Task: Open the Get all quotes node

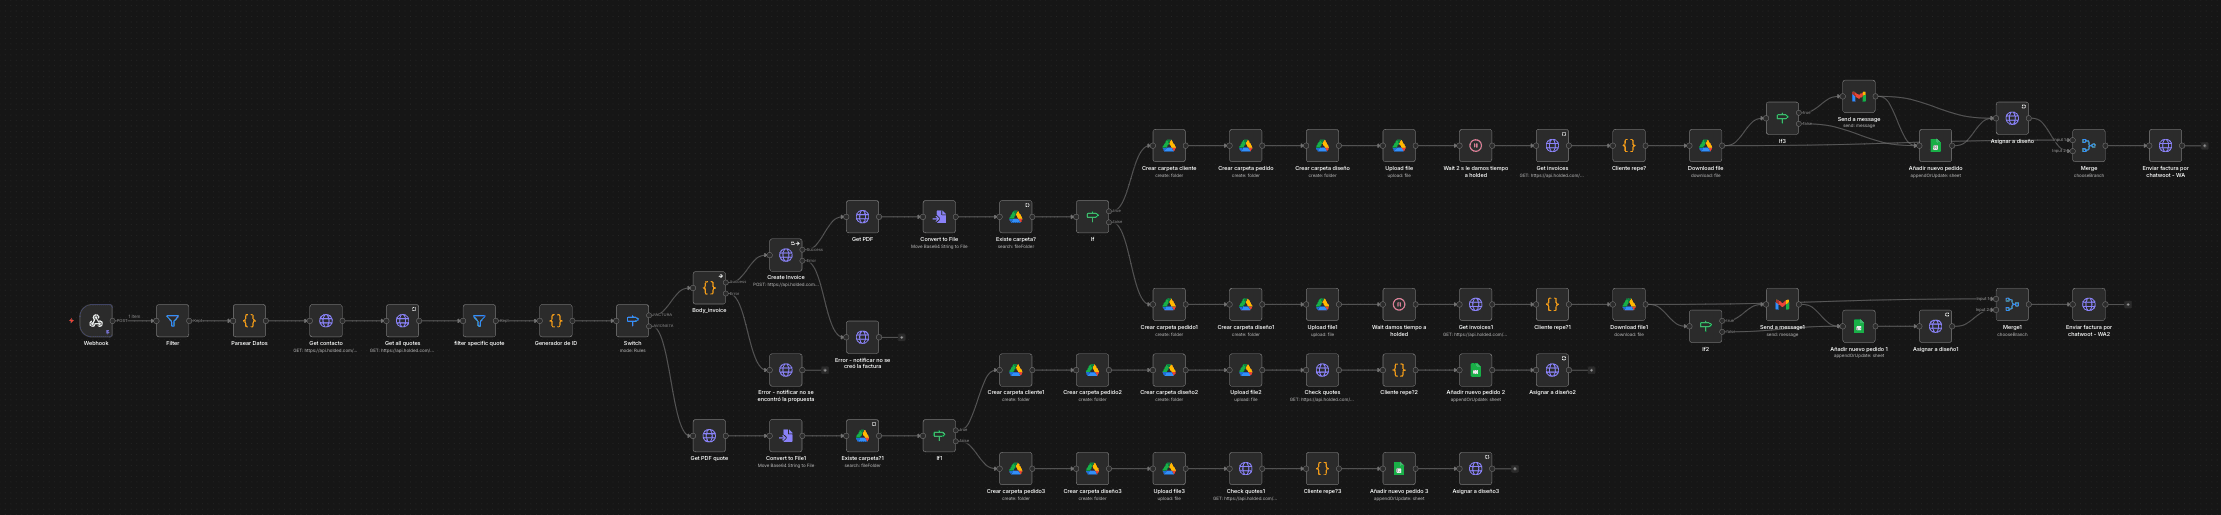Action: (x=402, y=321)
